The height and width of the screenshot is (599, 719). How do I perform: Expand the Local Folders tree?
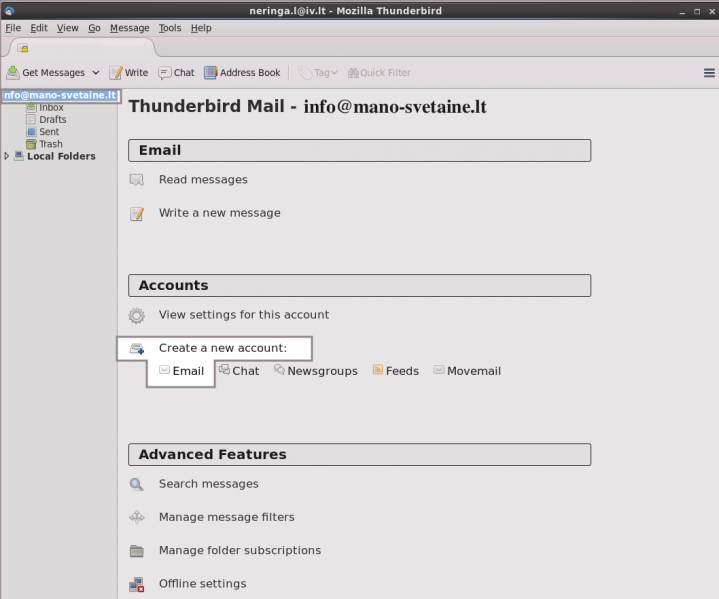pos(6,156)
